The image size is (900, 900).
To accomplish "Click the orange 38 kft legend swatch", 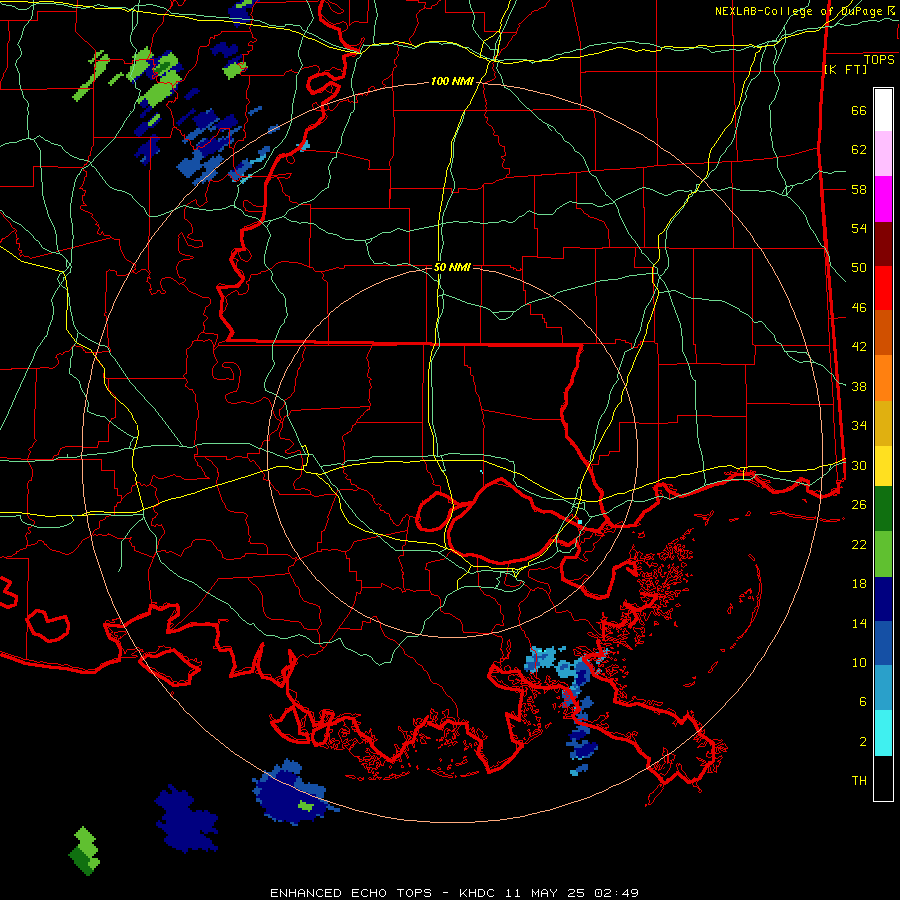I will click(883, 378).
